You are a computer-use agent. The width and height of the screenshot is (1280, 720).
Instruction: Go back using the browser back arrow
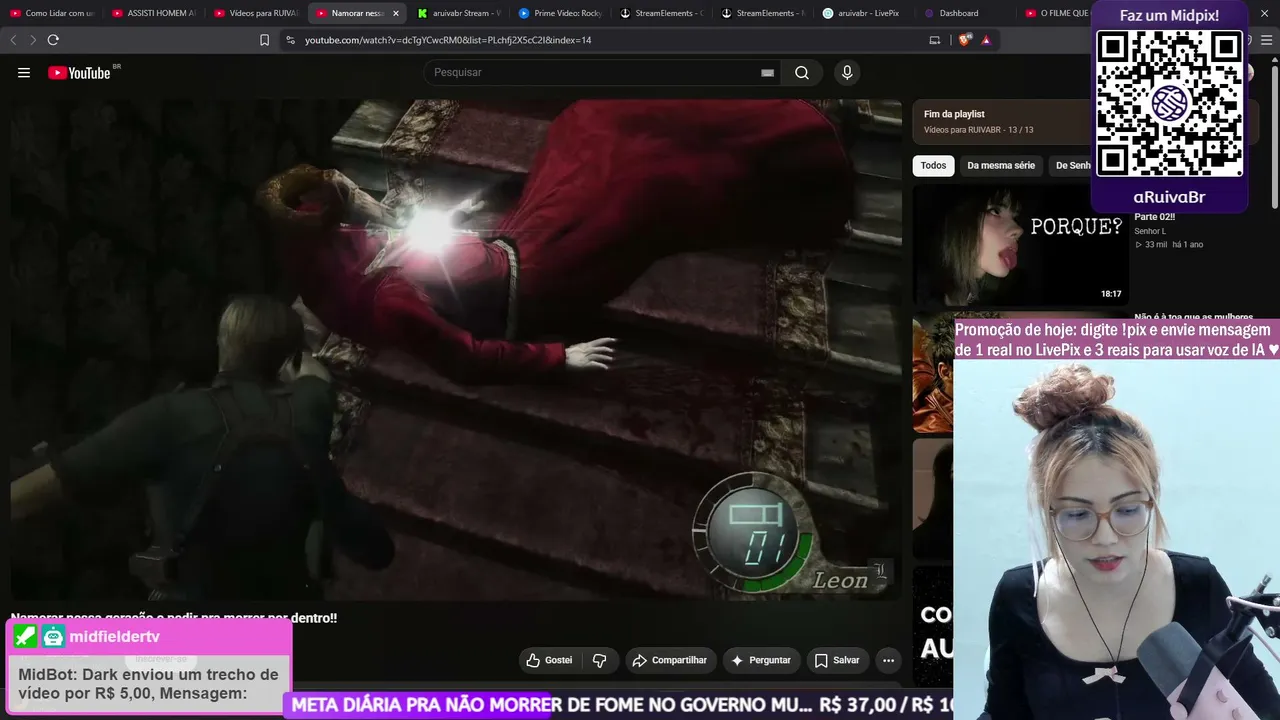(x=13, y=40)
